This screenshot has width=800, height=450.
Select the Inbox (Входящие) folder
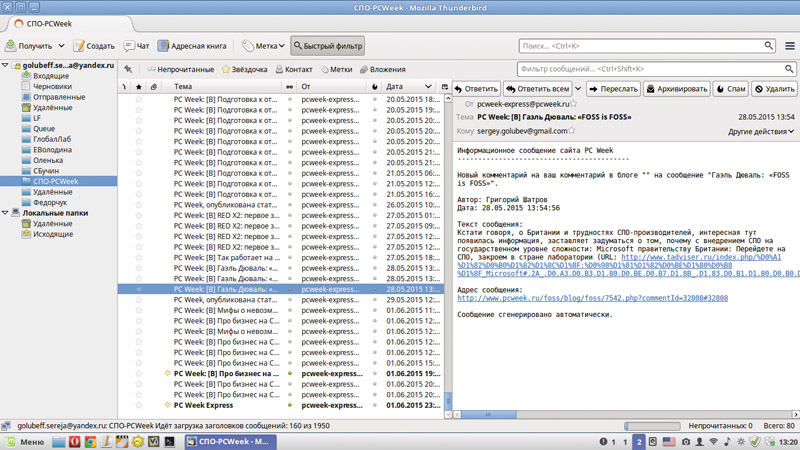[x=51, y=76]
